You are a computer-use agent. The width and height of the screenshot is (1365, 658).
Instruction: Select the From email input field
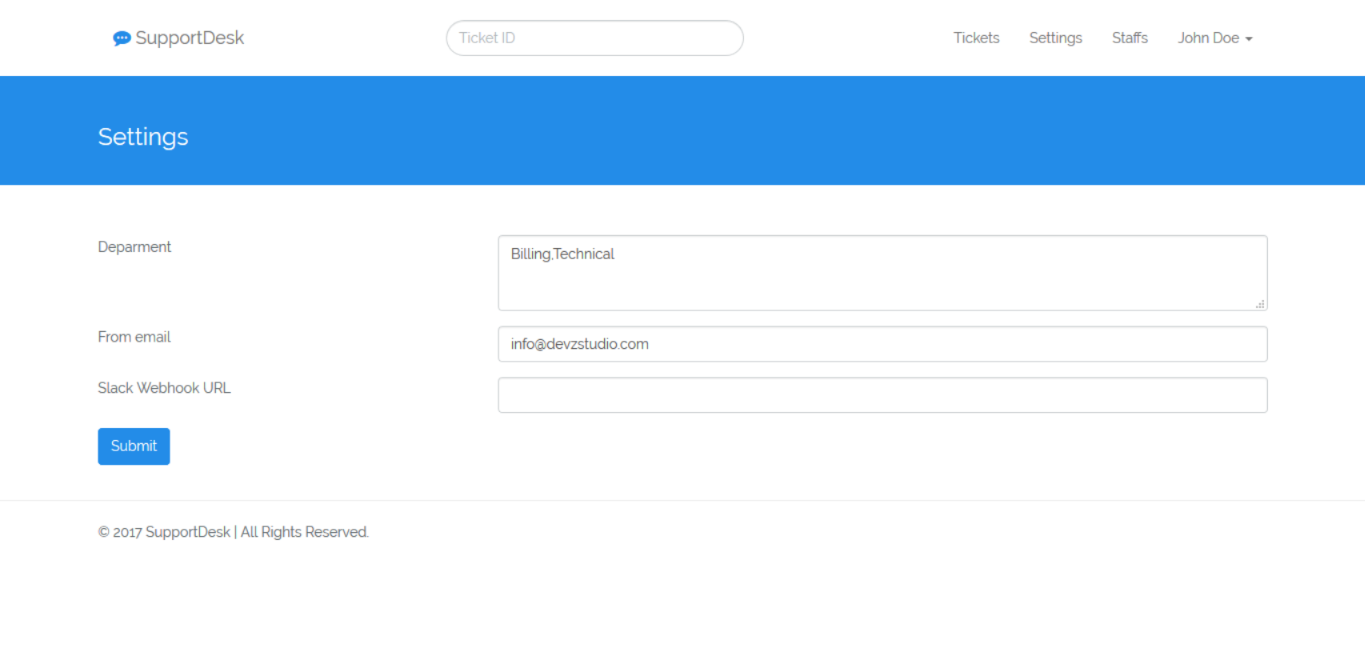pyautogui.click(x=882, y=344)
